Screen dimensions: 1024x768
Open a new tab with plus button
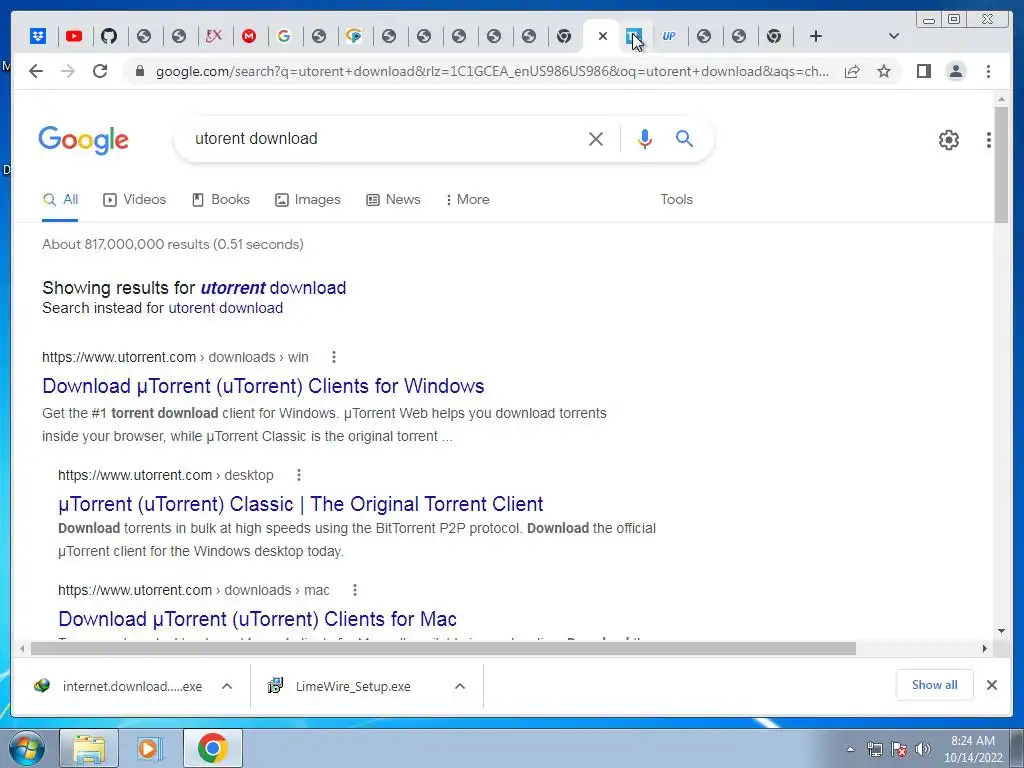816,37
